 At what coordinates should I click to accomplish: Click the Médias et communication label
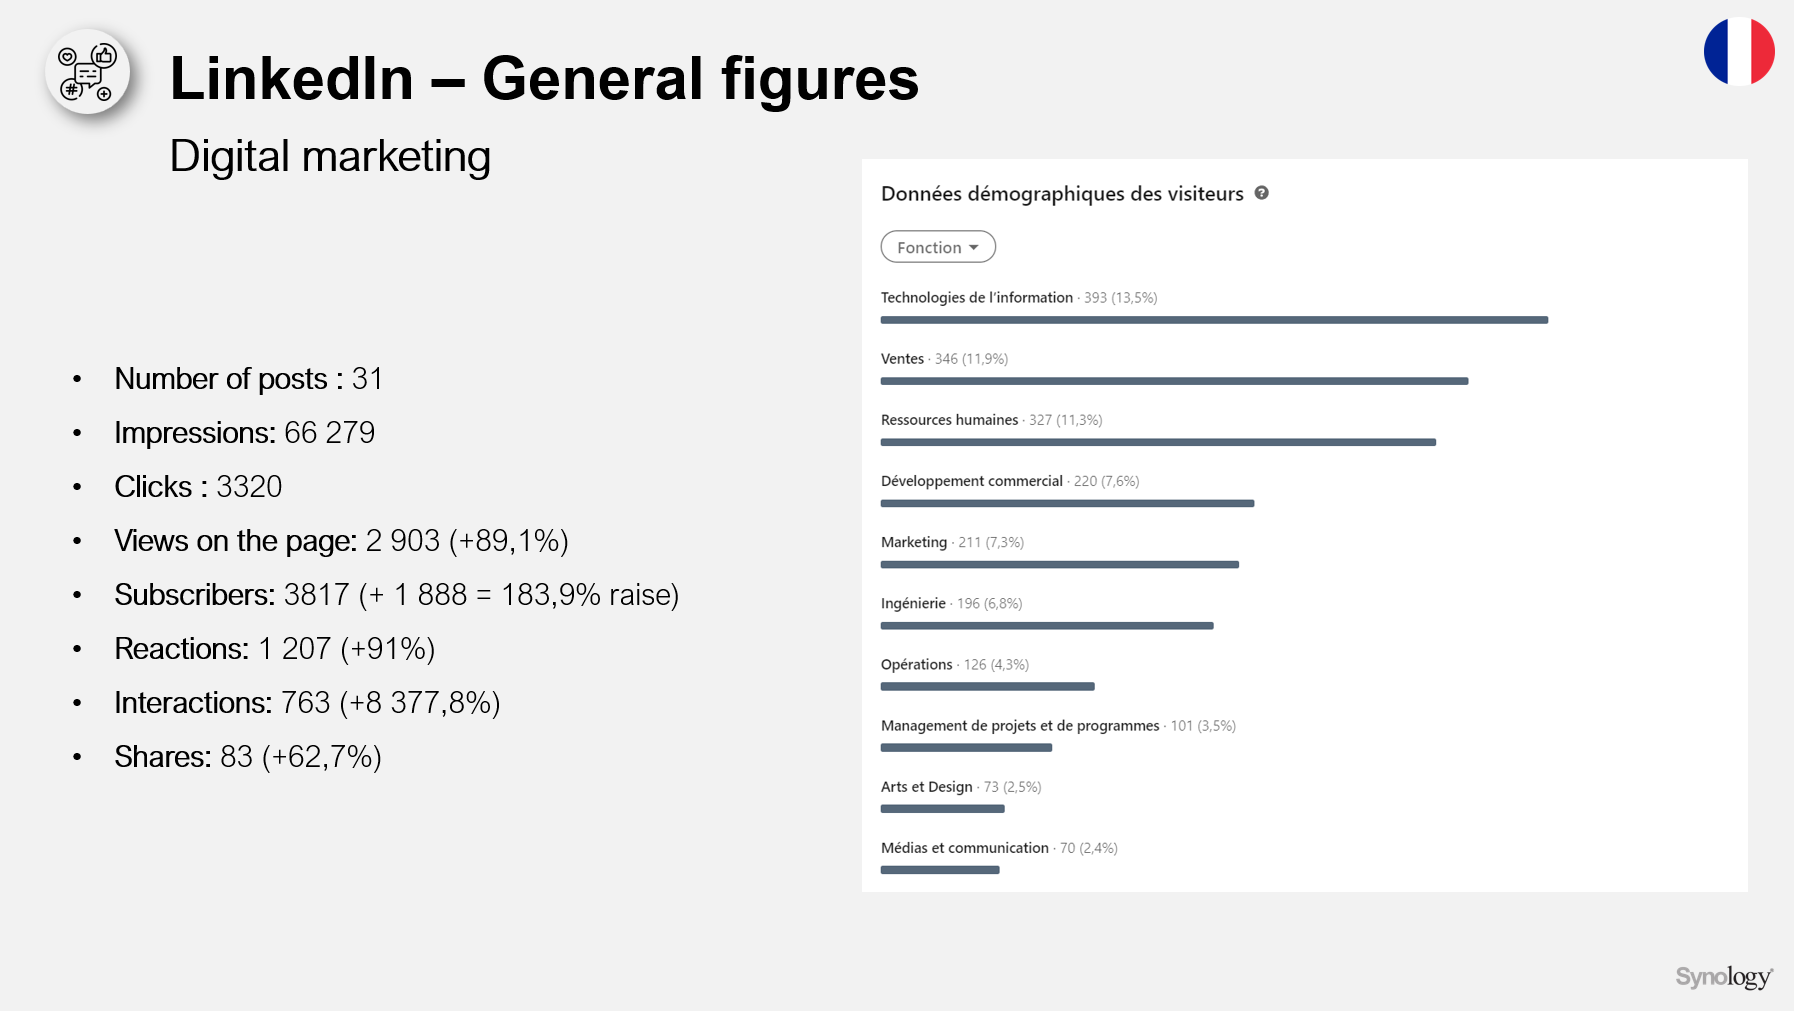tap(964, 848)
